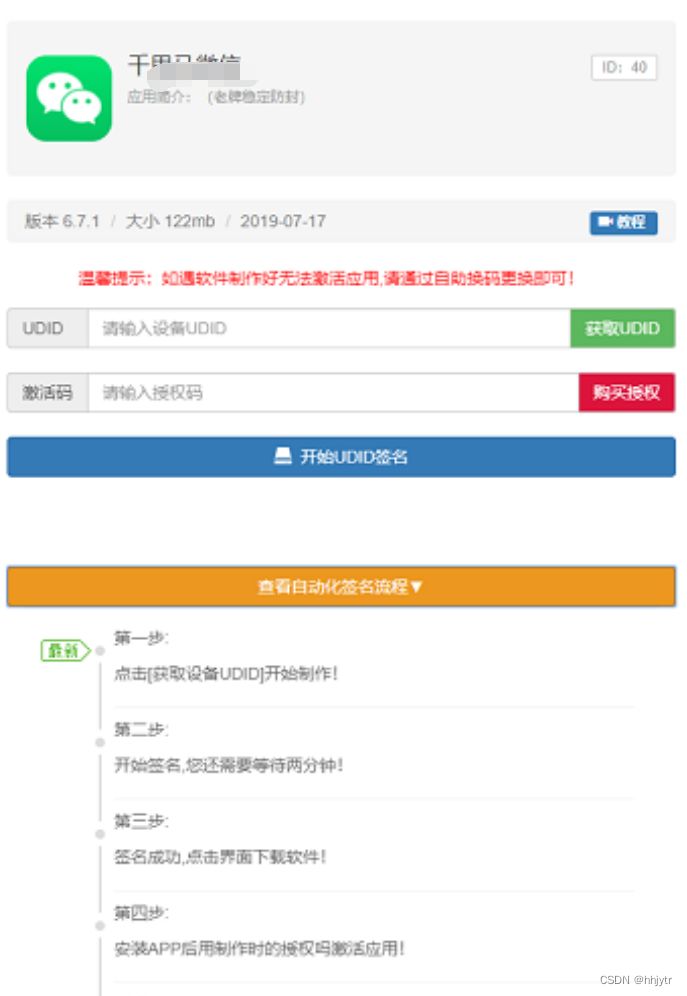The image size is (687, 996).
Task: Click the 激活码 field label
Action: (47, 393)
